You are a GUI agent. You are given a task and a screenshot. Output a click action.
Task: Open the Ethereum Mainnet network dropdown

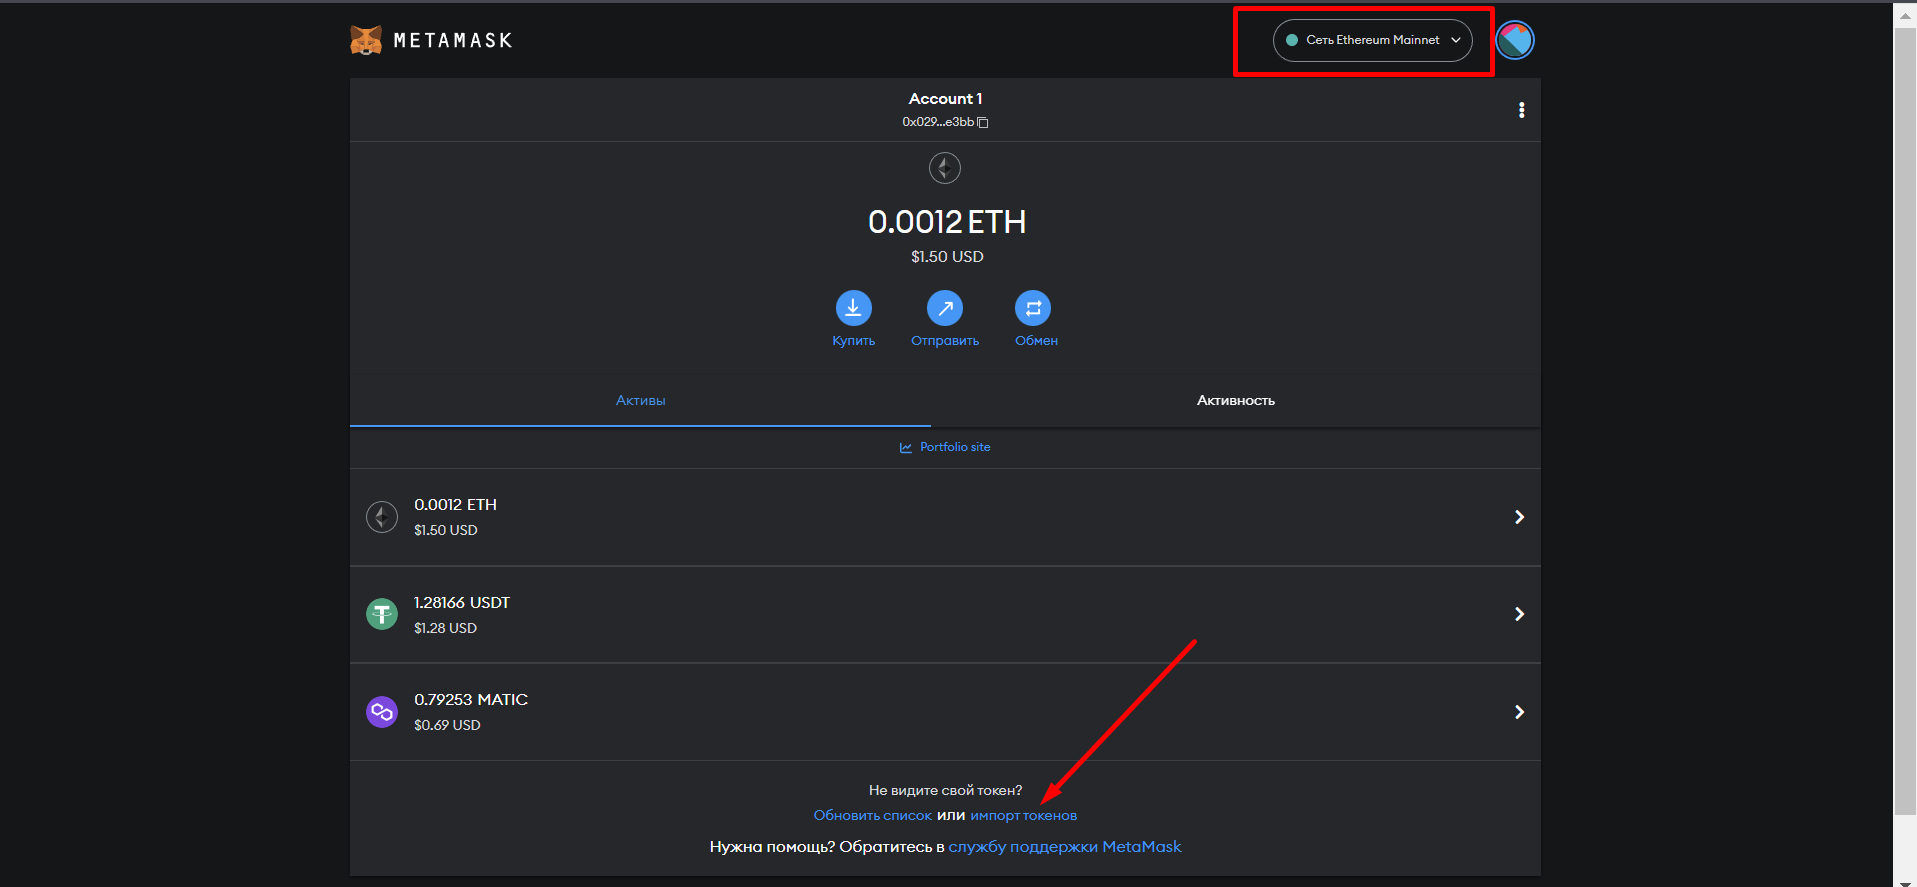(x=1372, y=40)
